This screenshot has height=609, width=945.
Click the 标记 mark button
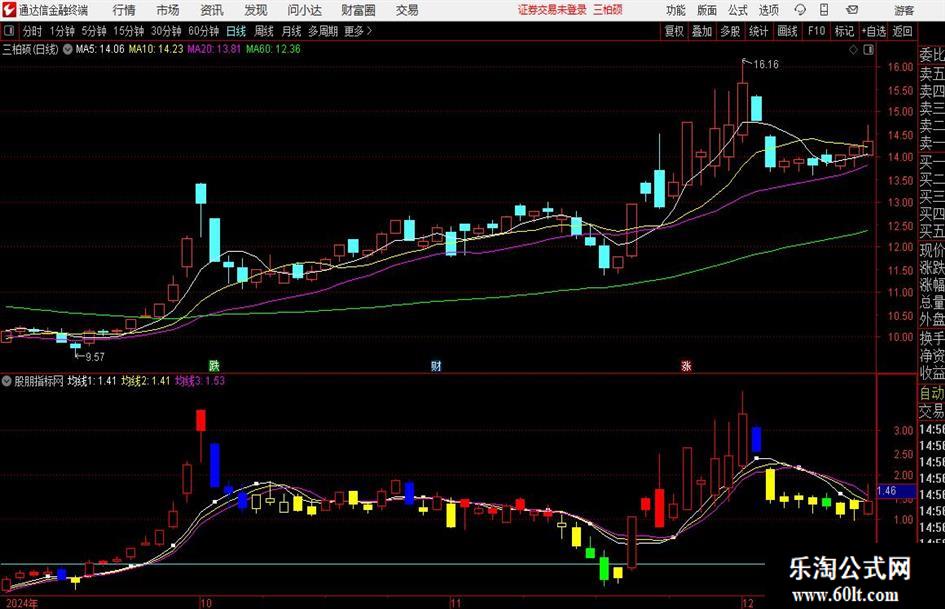(x=844, y=31)
